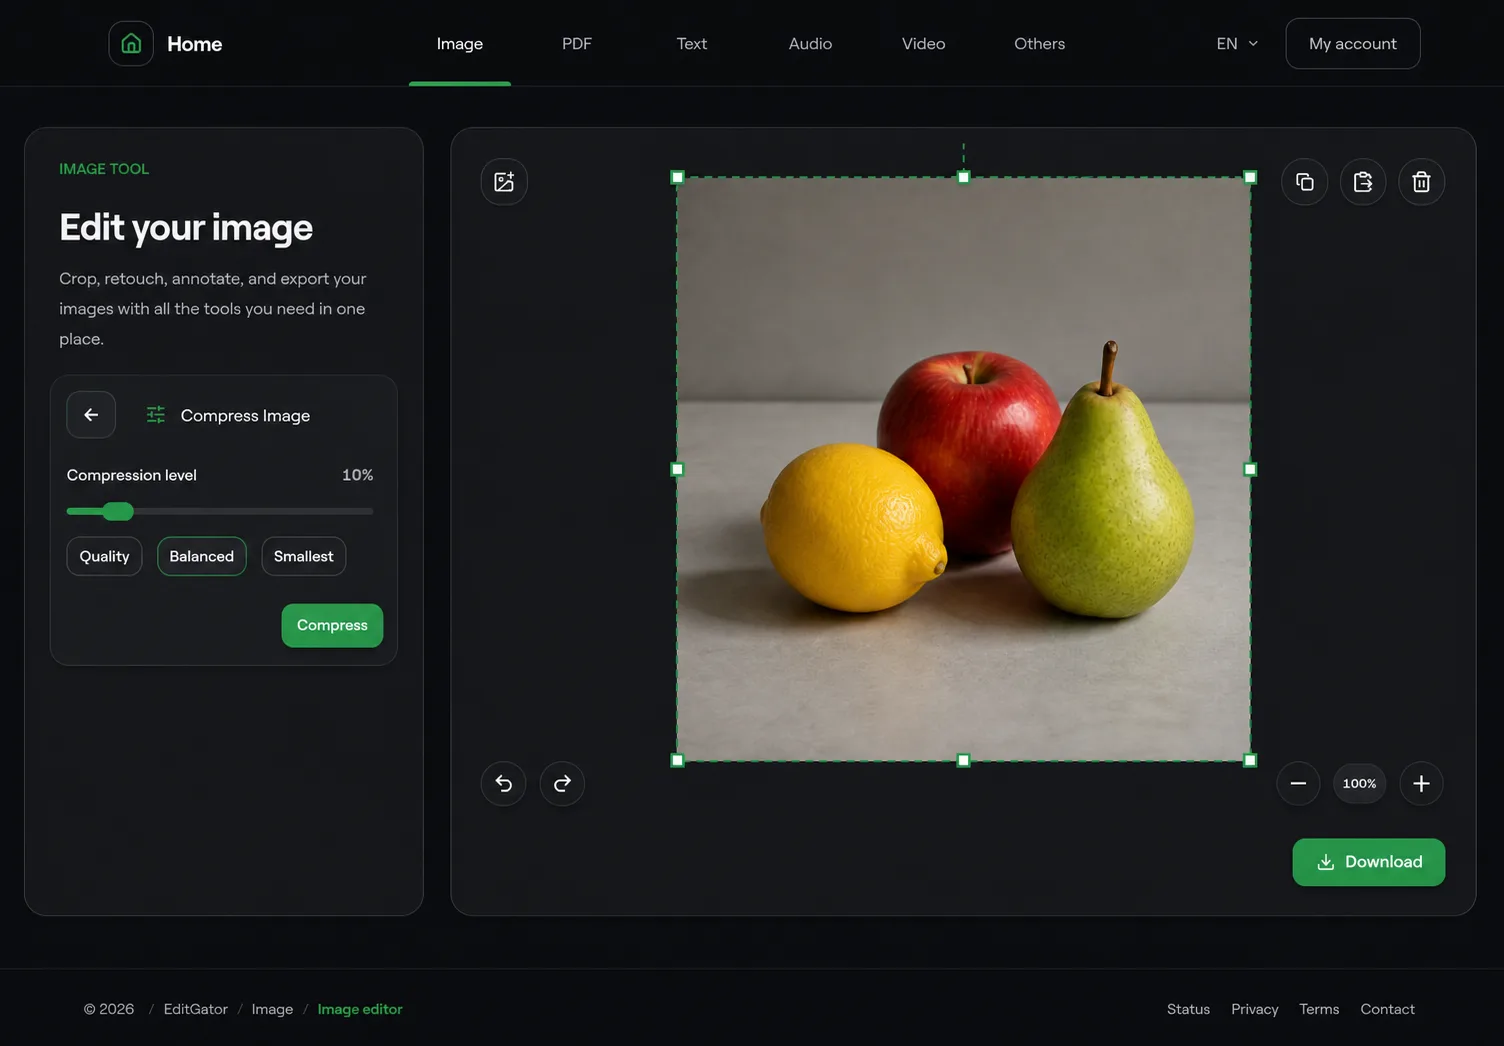Click the Download button
Viewport: 1504px width, 1046px height.
tap(1369, 862)
